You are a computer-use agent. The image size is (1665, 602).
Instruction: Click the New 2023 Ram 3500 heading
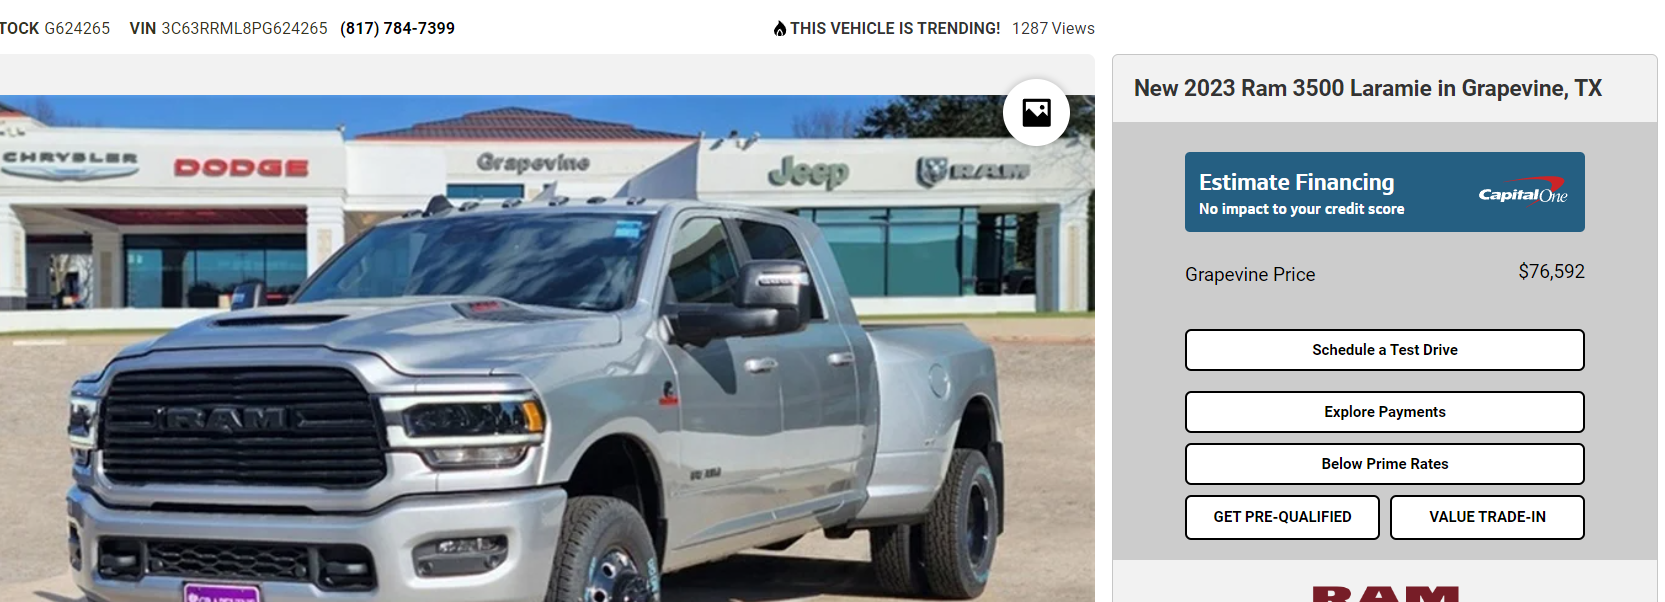pos(1368,88)
